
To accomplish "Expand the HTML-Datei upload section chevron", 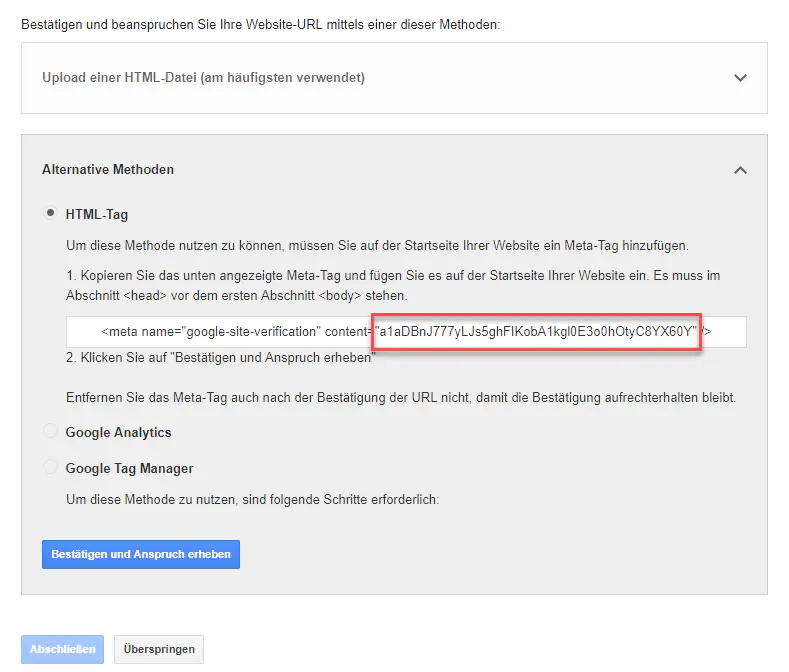I will (740, 78).
